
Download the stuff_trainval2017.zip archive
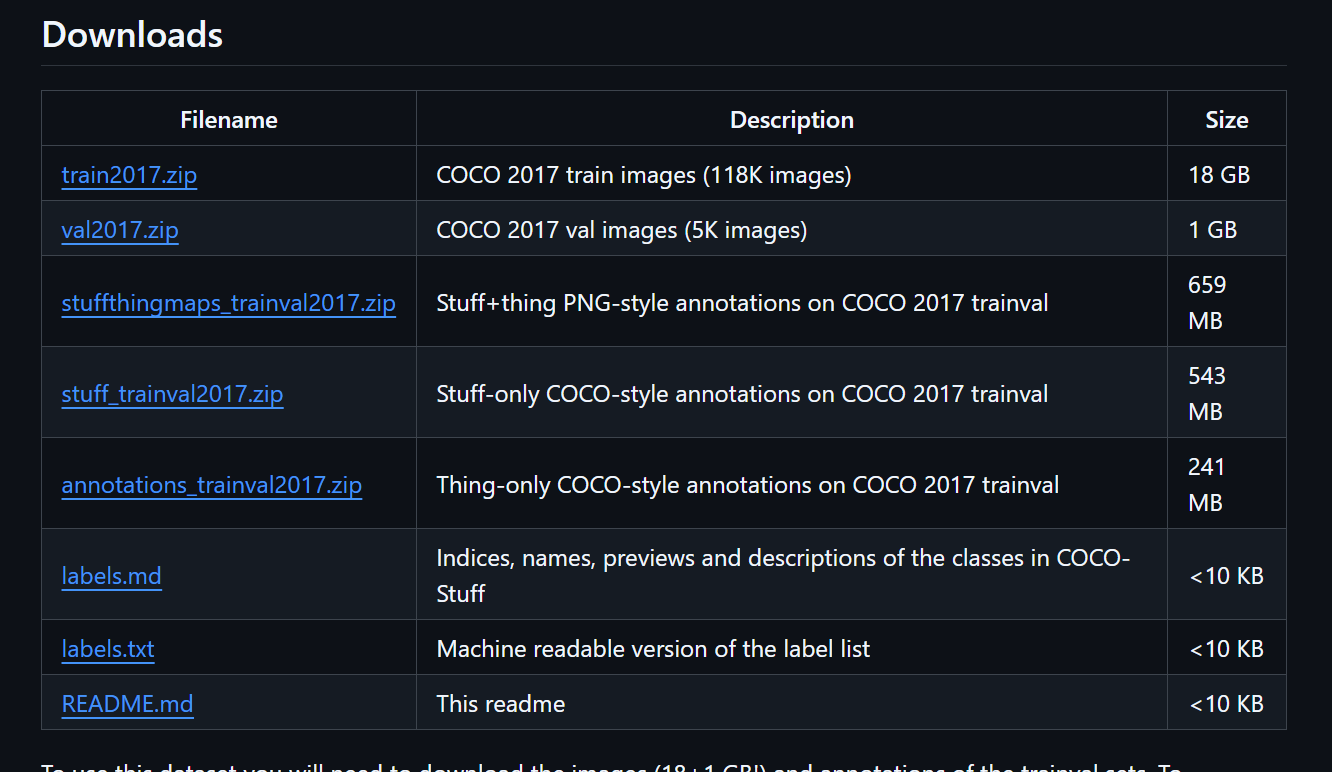[x=172, y=393]
